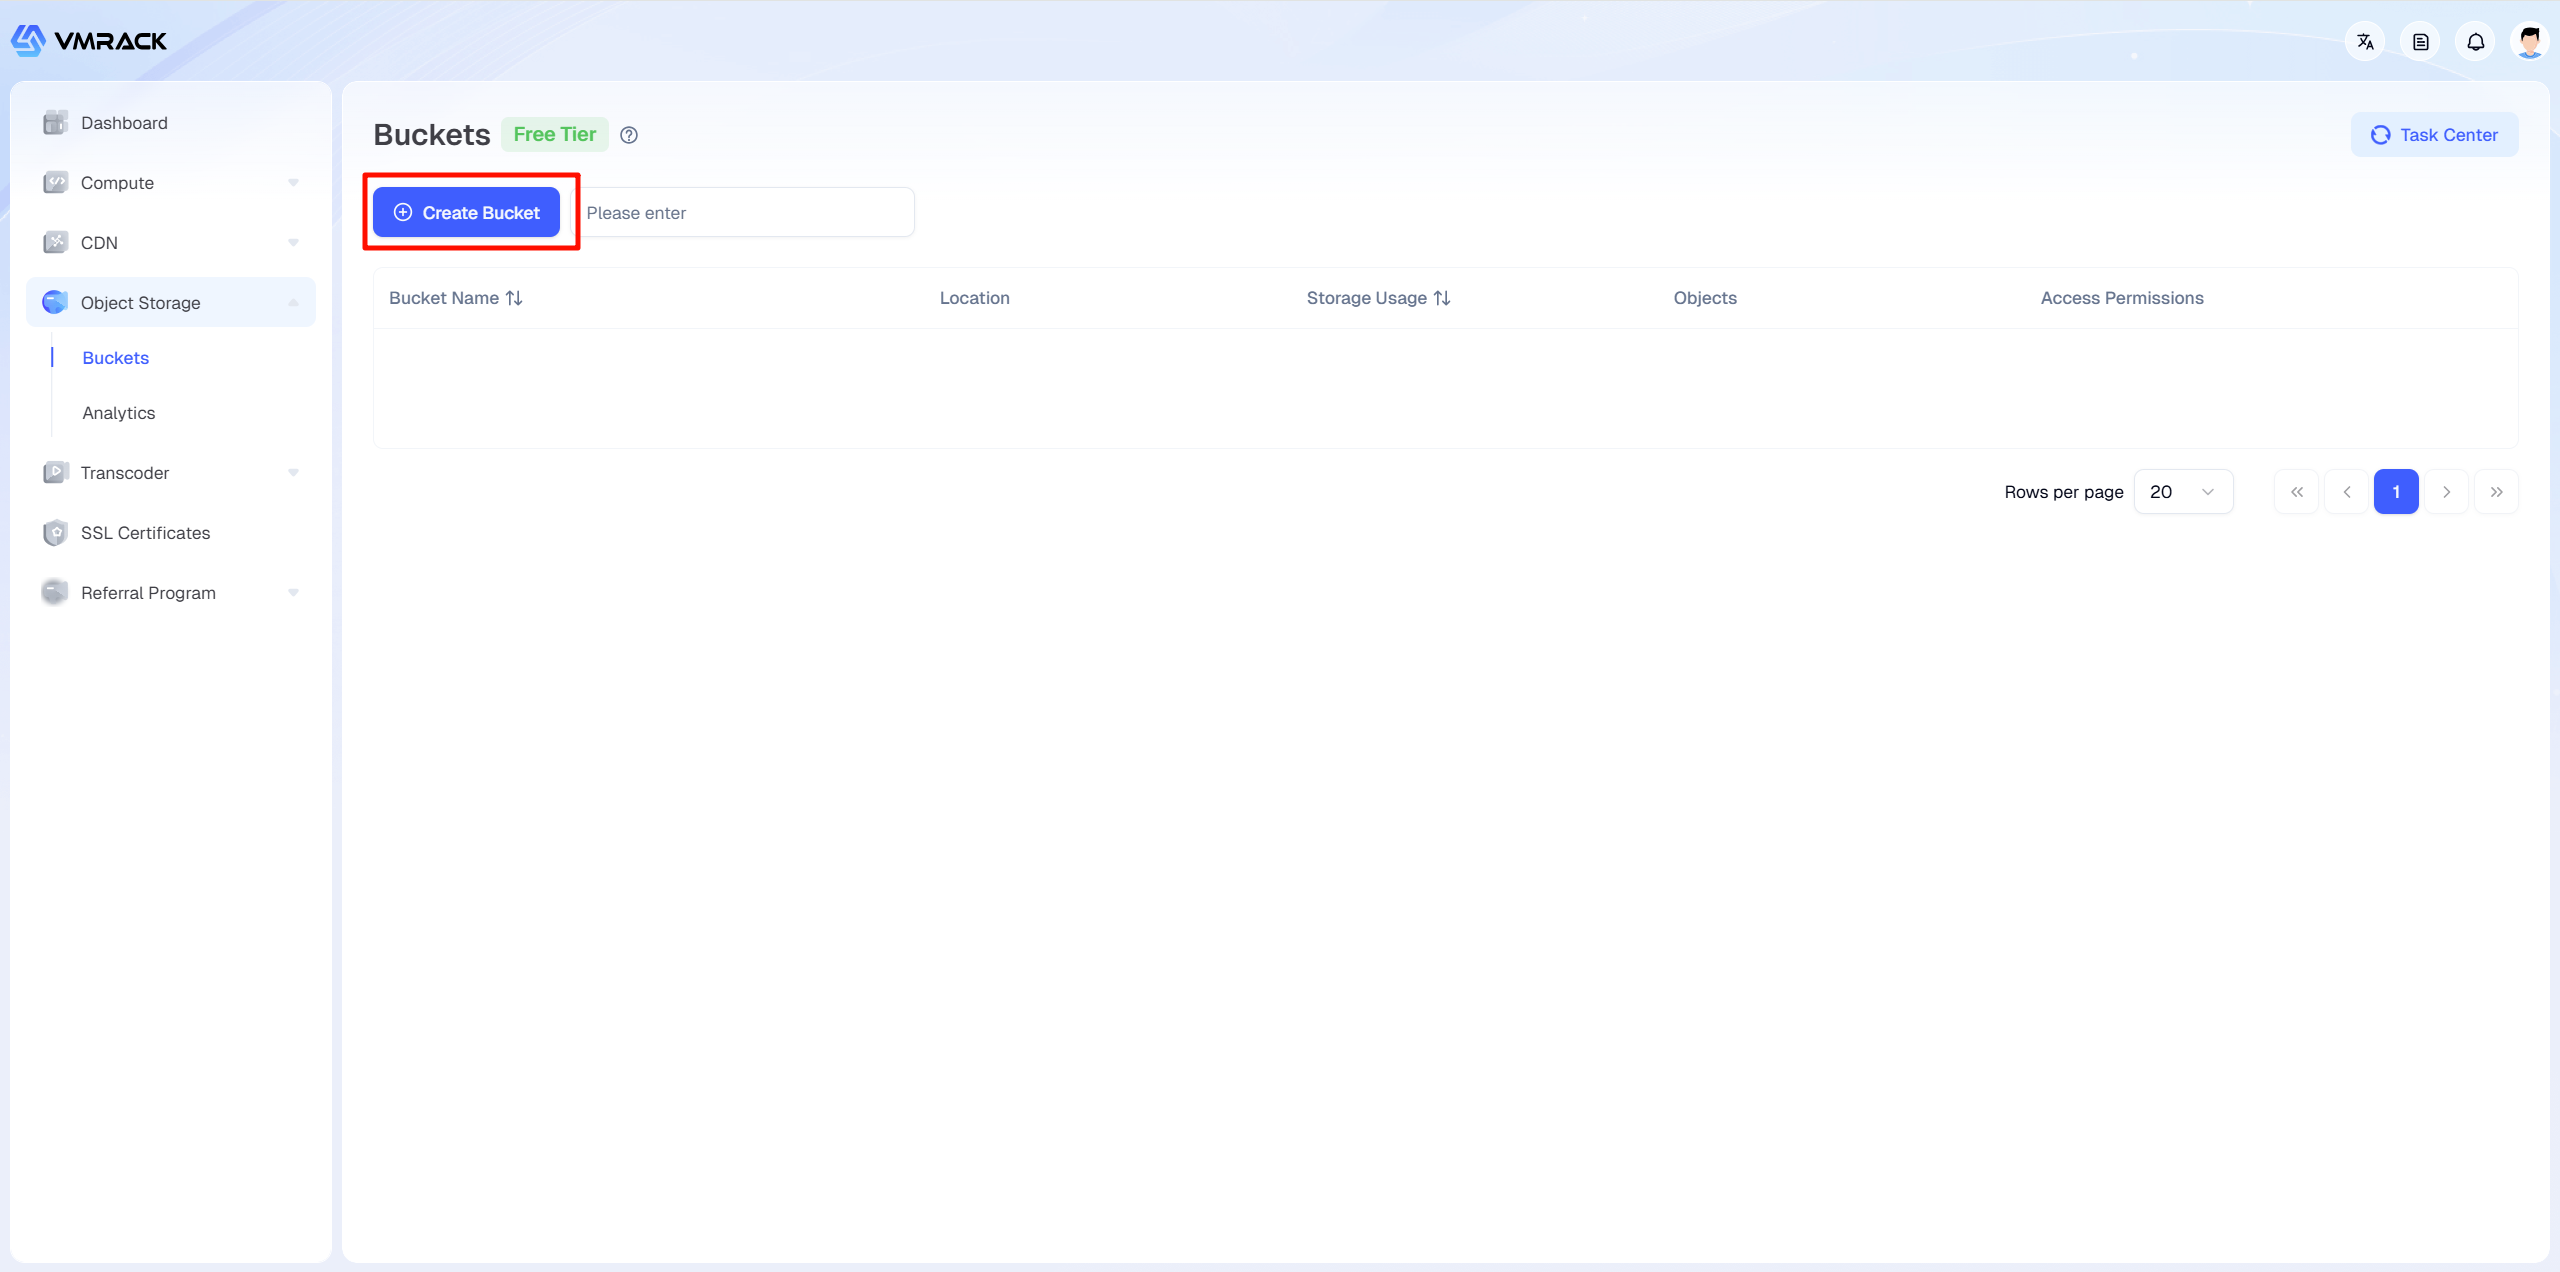The width and height of the screenshot is (2560, 1272).
Task: Sort by Bucket Name arrows
Action: point(514,298)
